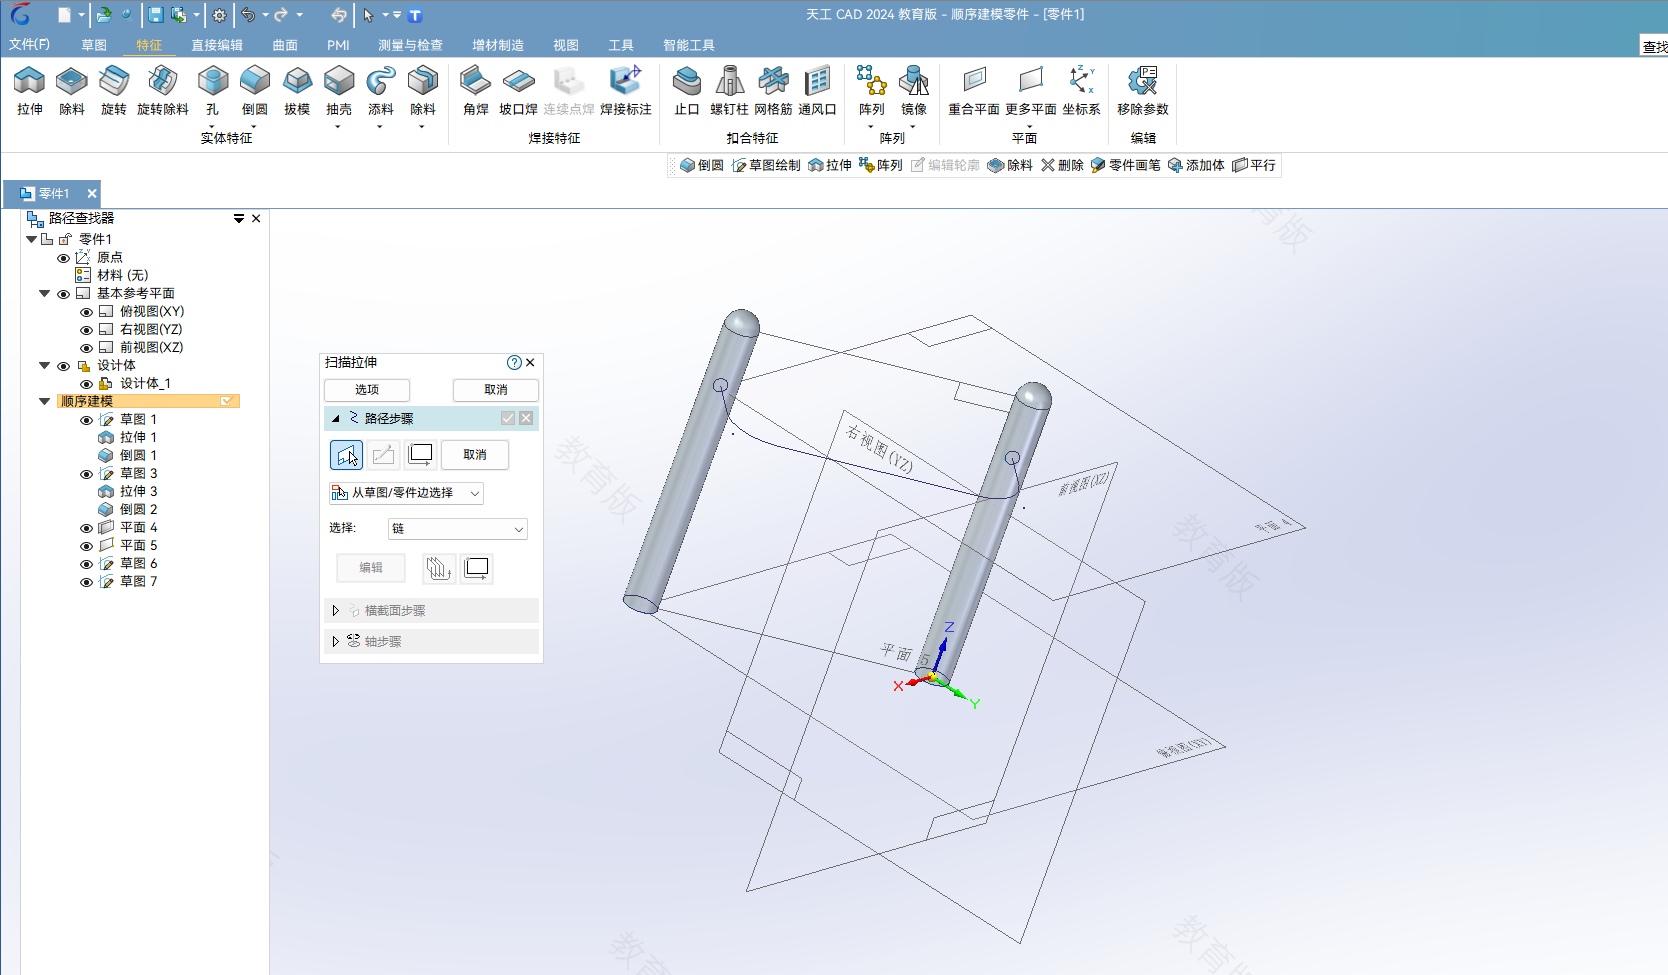Collapse the 基本参考平面 tree node

tap(44, 293)
